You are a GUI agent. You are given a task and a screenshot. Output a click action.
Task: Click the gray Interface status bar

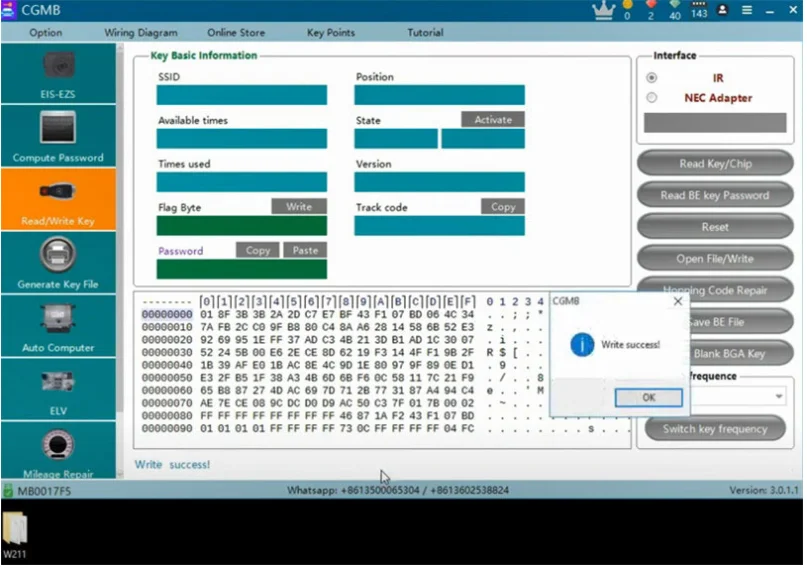coord(715,123)
